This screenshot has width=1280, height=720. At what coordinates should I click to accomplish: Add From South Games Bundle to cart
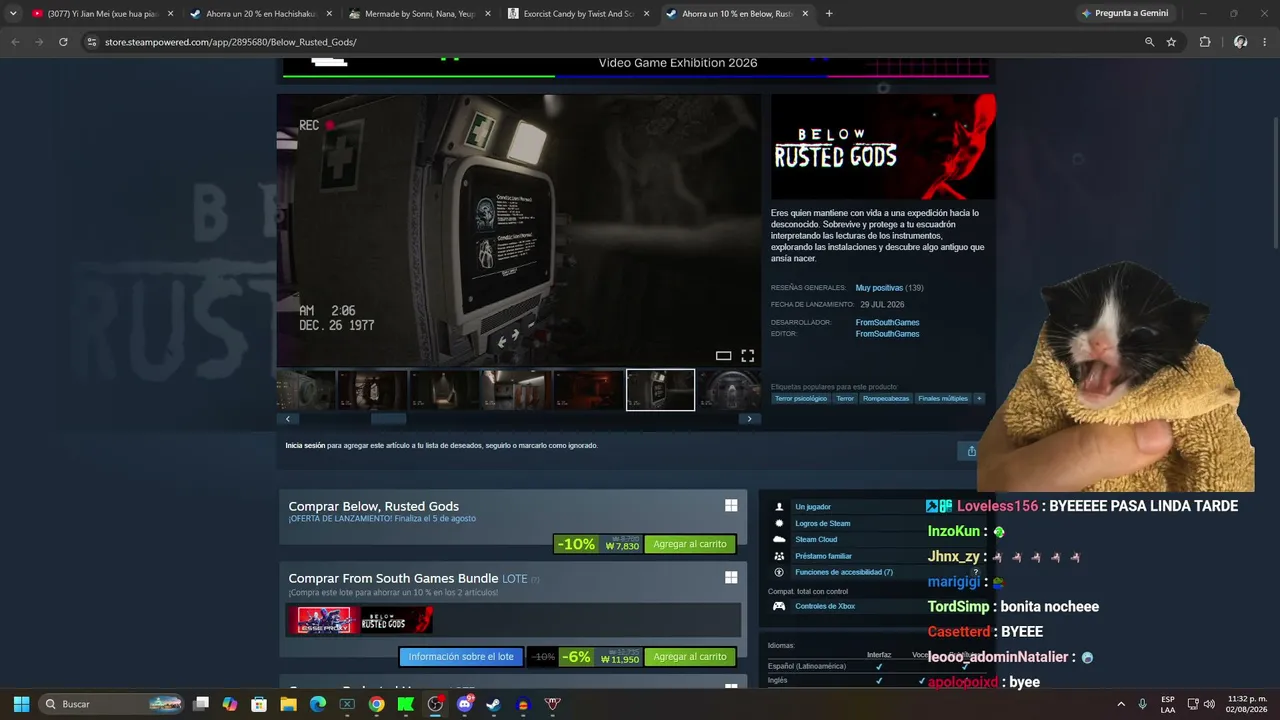coord(690,657)
